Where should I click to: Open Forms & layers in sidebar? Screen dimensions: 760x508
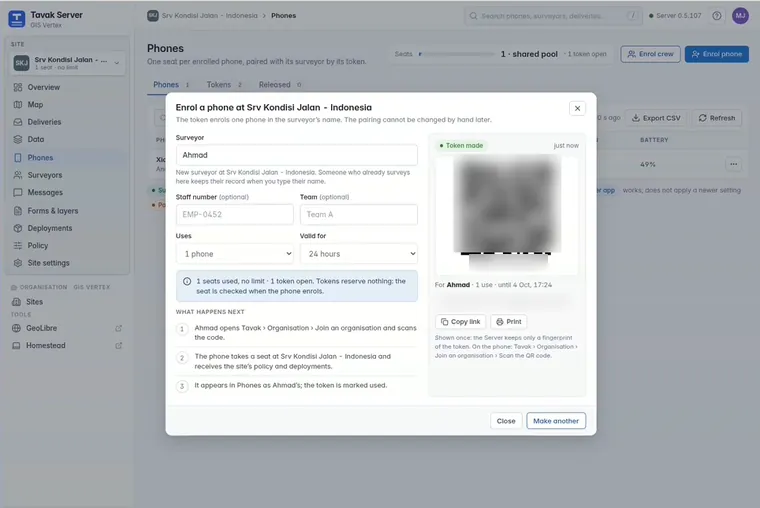pos(67,211)
